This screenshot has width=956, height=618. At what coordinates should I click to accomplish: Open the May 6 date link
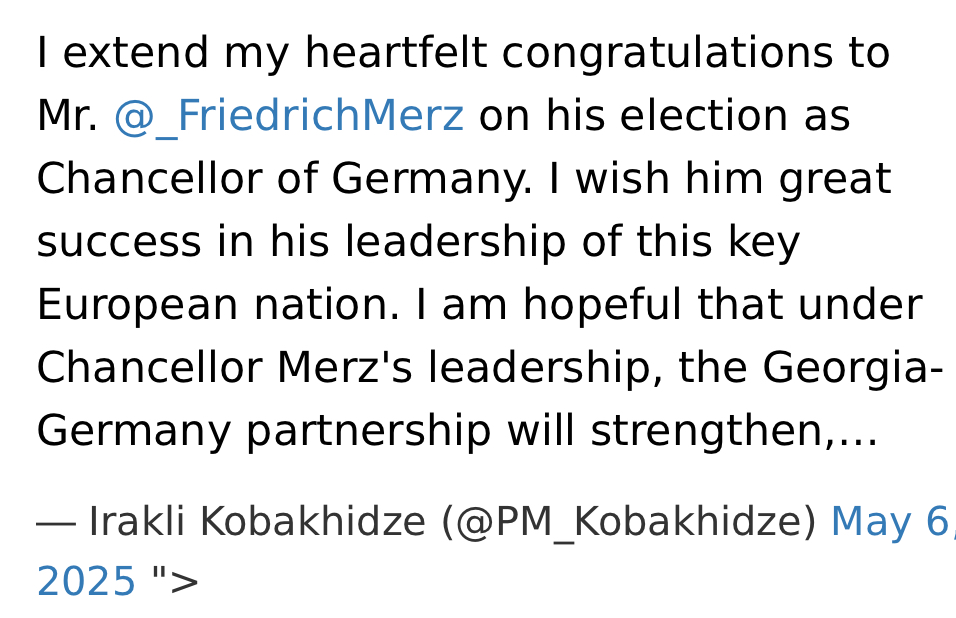[x=893, y=522]
